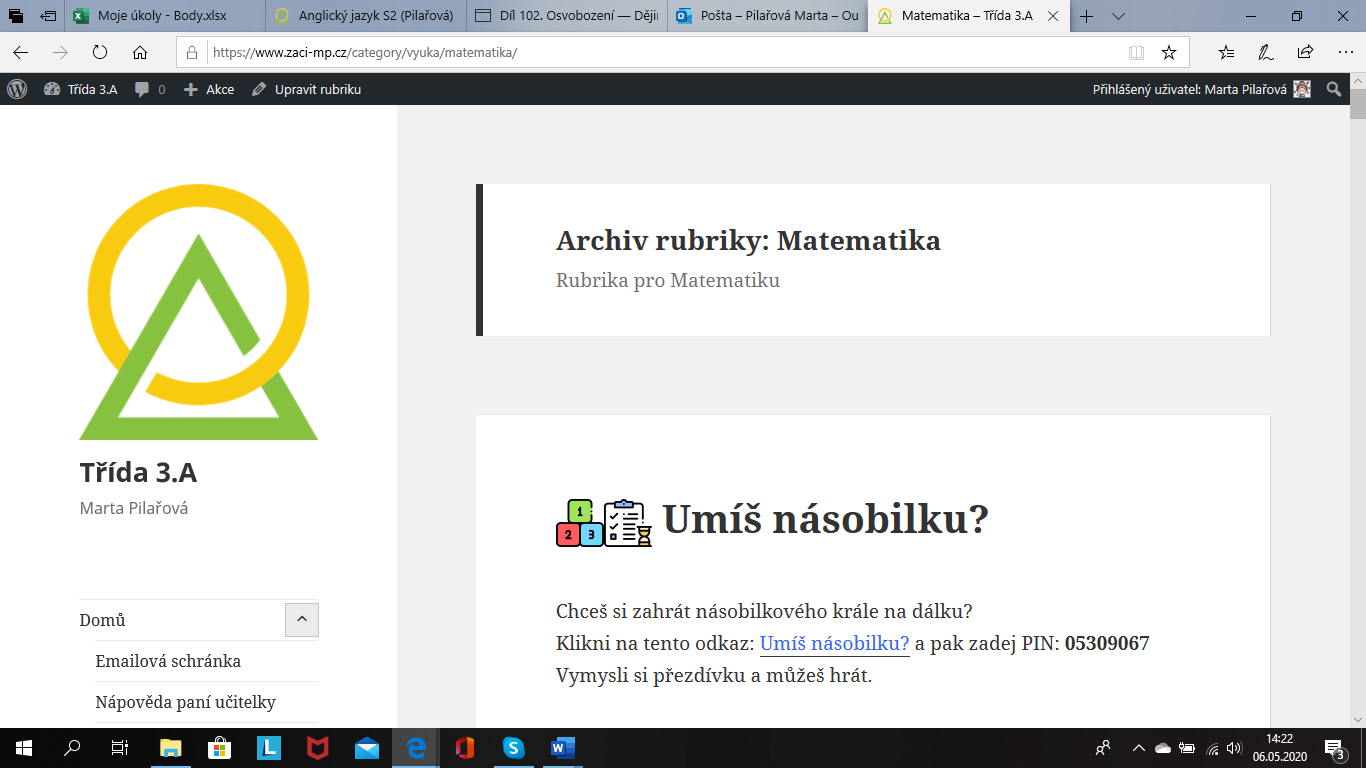
Task: Click the add notes pen icon
Action: [1266, 53]
